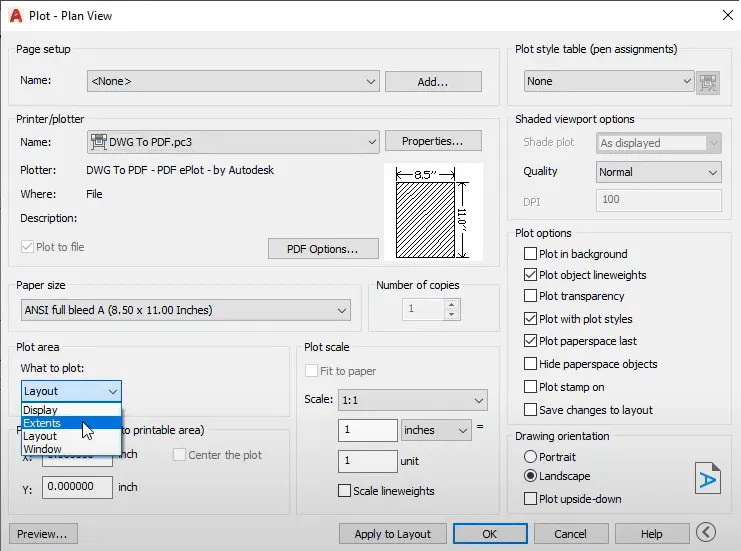
Task: Click the Cancel button
Action: click(571, 534)
